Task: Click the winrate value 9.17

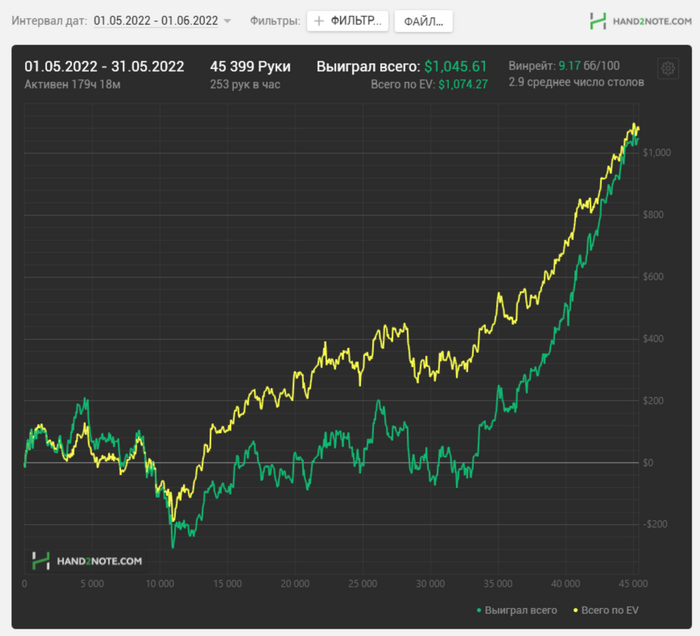Action: coord(569,66)
